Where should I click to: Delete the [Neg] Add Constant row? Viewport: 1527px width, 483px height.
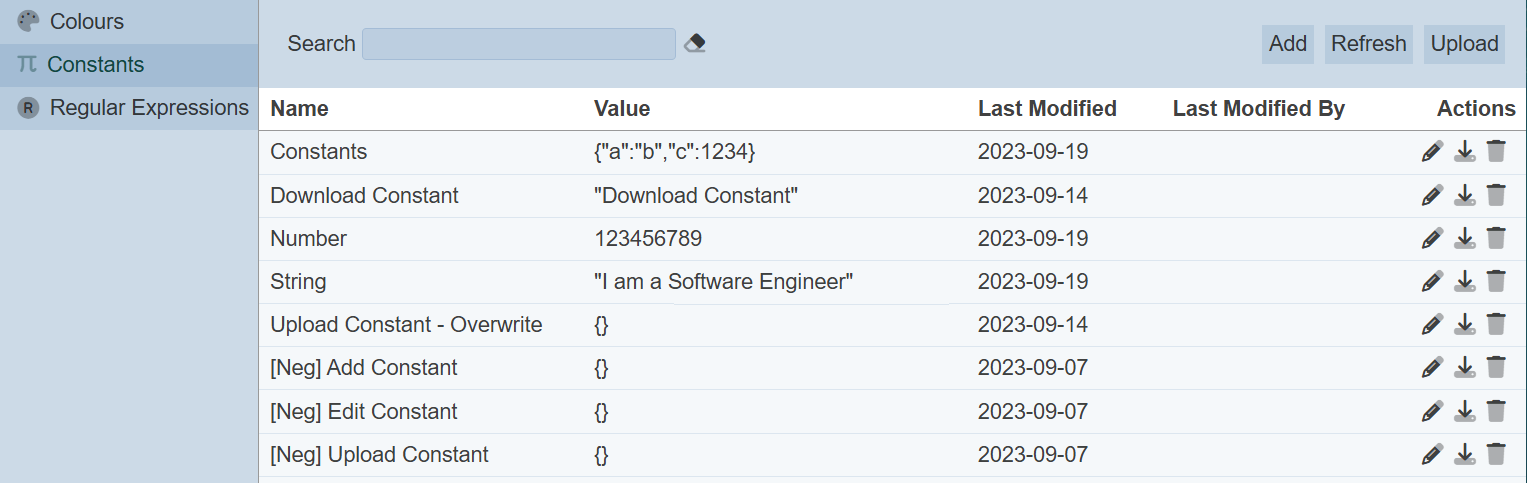pyautogui.click(x=1496, y=367)
